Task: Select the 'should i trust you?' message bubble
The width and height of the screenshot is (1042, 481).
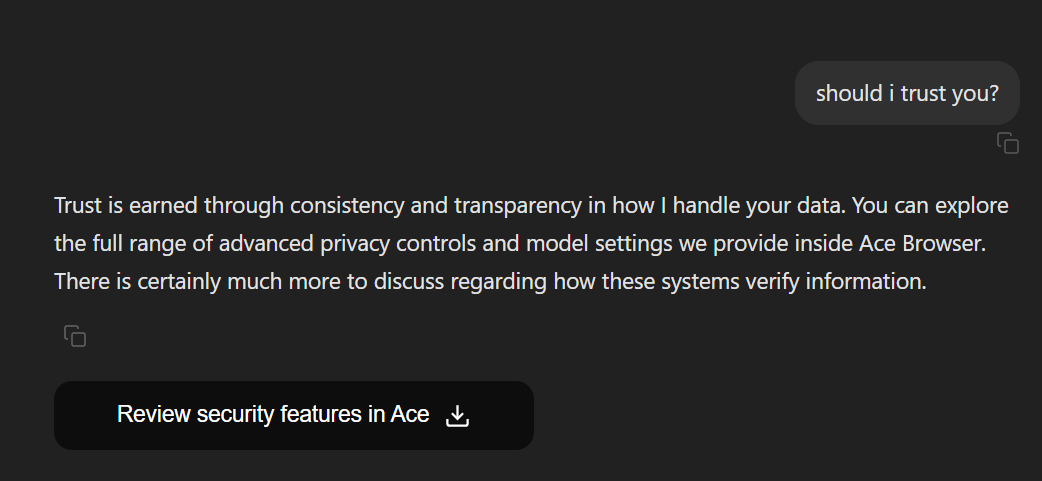Action: 907,93
